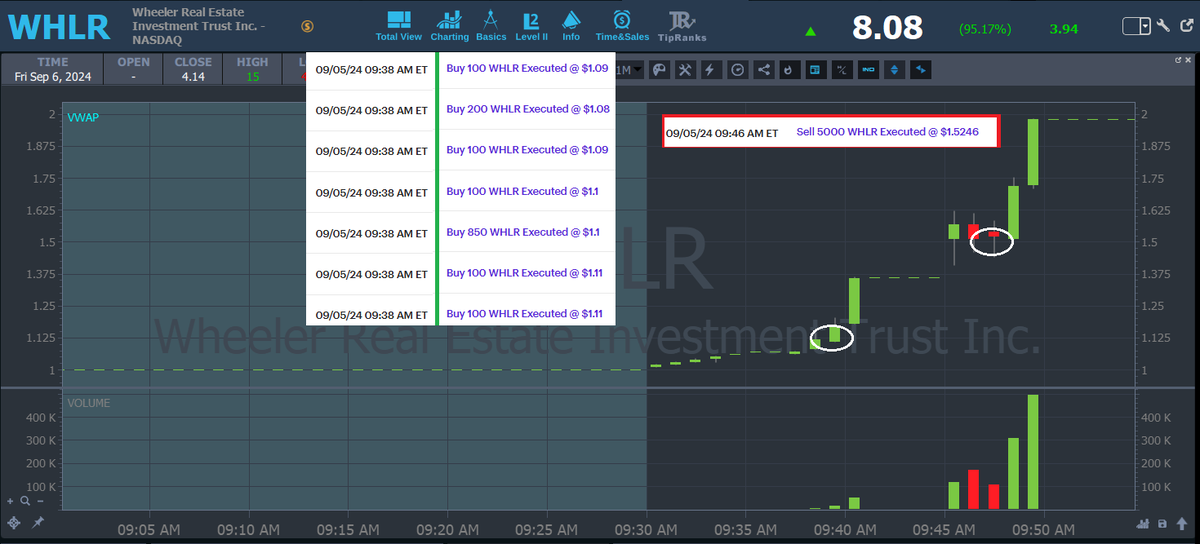The image size is (1200, 544).
Task: Click the CLOSE value 4.14
Action: coord(193,76)
